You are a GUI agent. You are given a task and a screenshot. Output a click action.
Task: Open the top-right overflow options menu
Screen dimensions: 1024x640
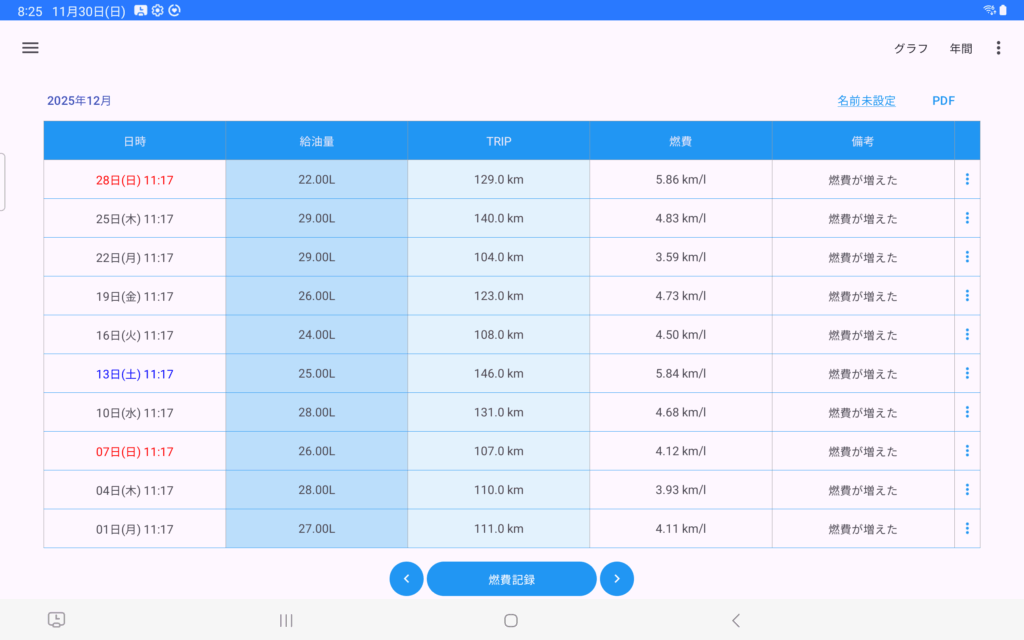[x=998, y=48]
